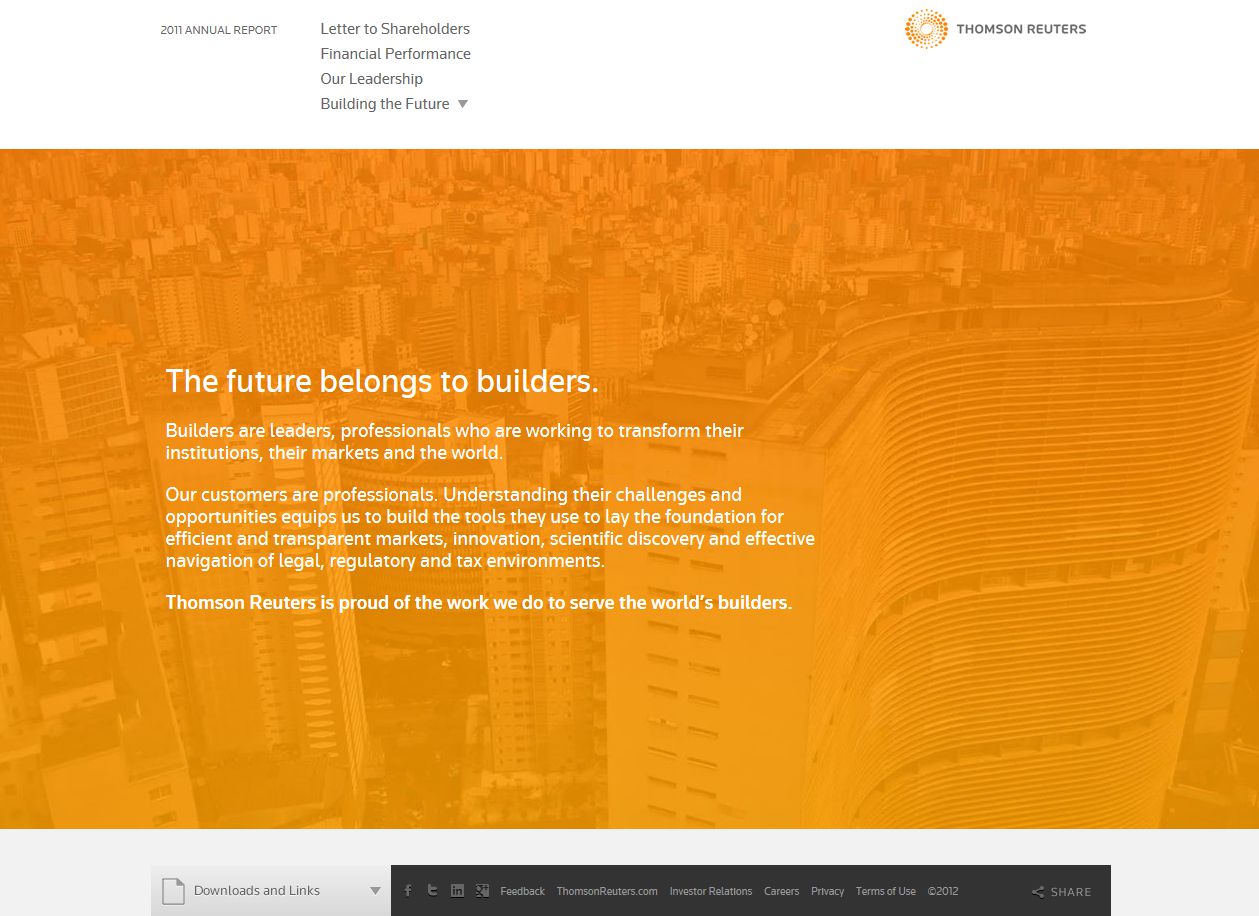Navigate to Our Leadership

click(x=371, y=79)
